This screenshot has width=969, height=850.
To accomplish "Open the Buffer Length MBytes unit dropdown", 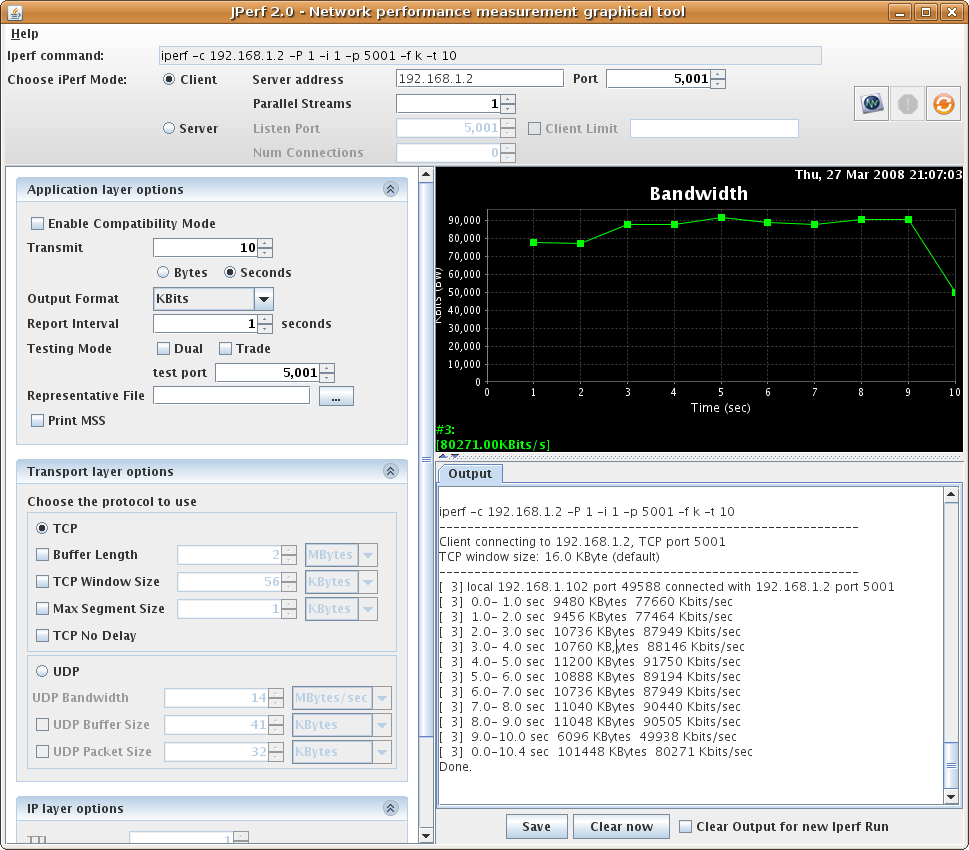I will [x=368, y=555].
